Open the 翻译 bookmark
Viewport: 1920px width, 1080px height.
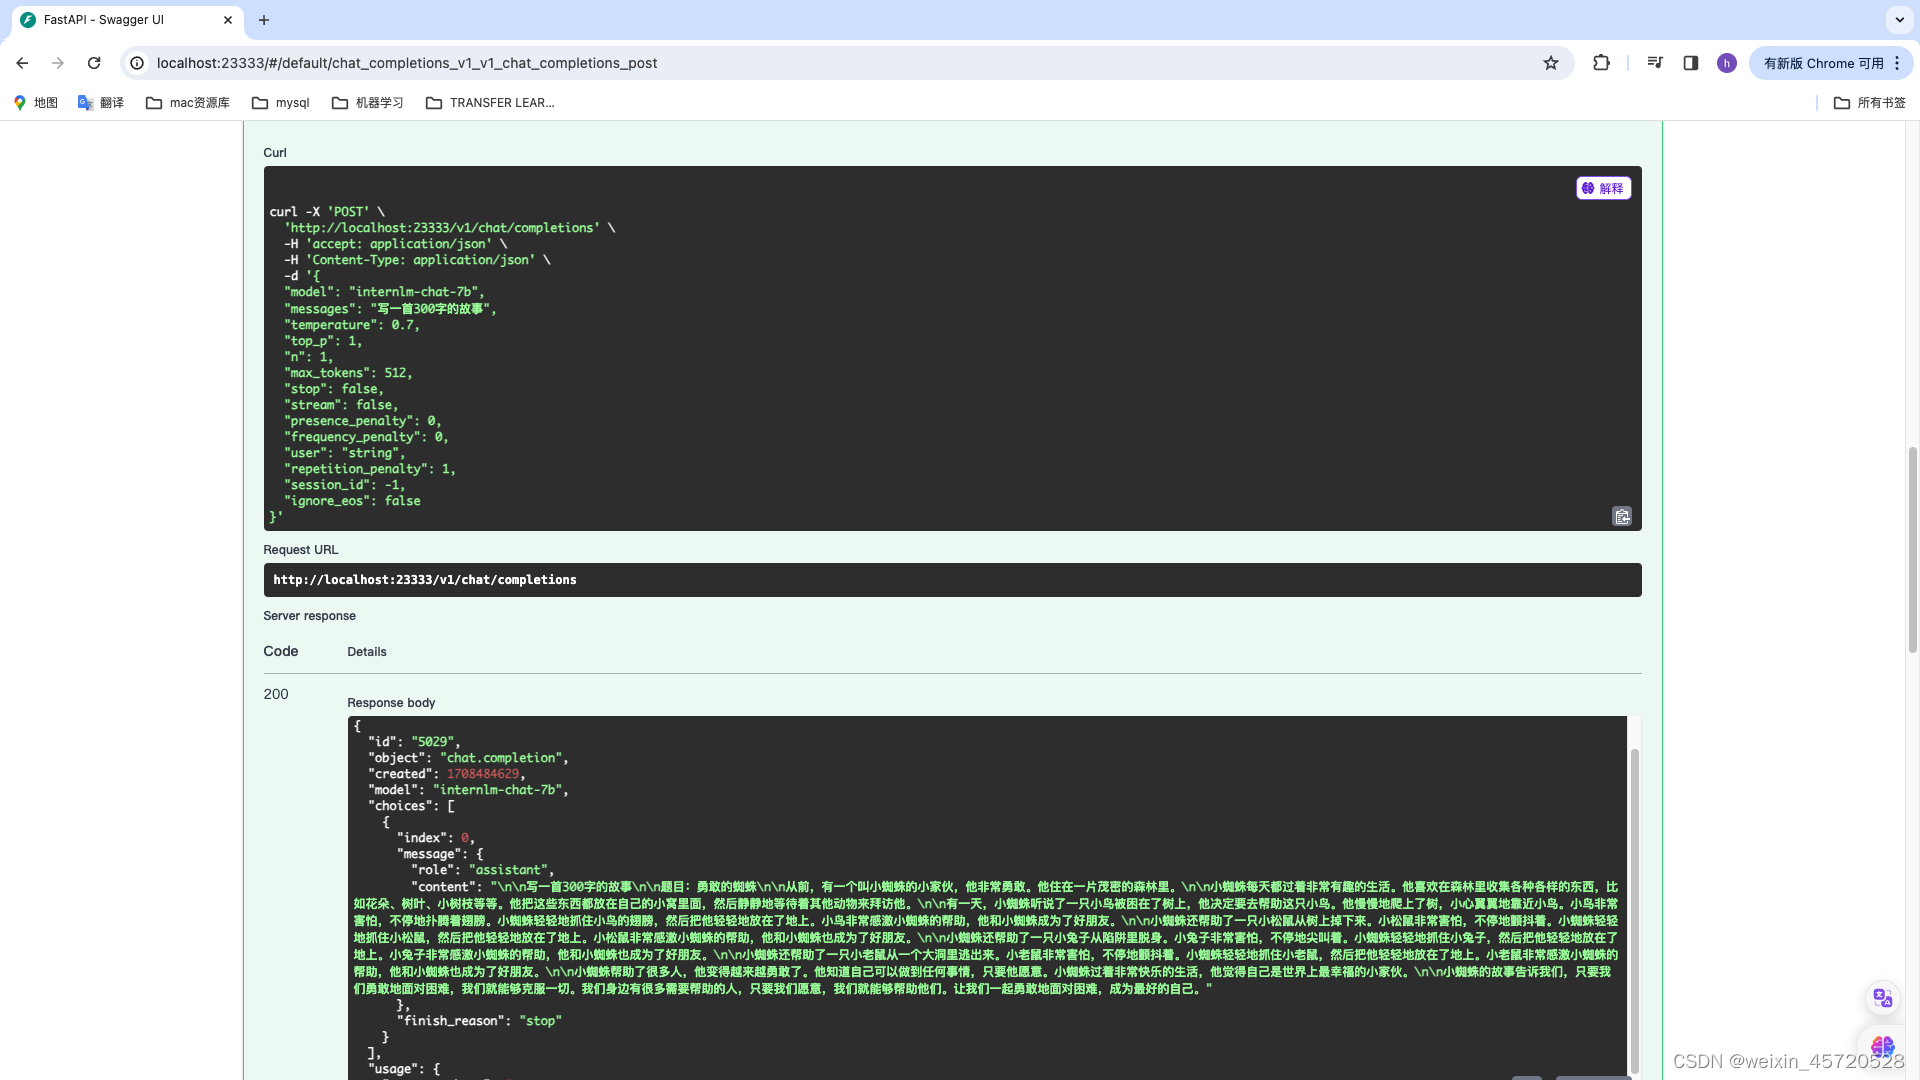coord(101,103)
